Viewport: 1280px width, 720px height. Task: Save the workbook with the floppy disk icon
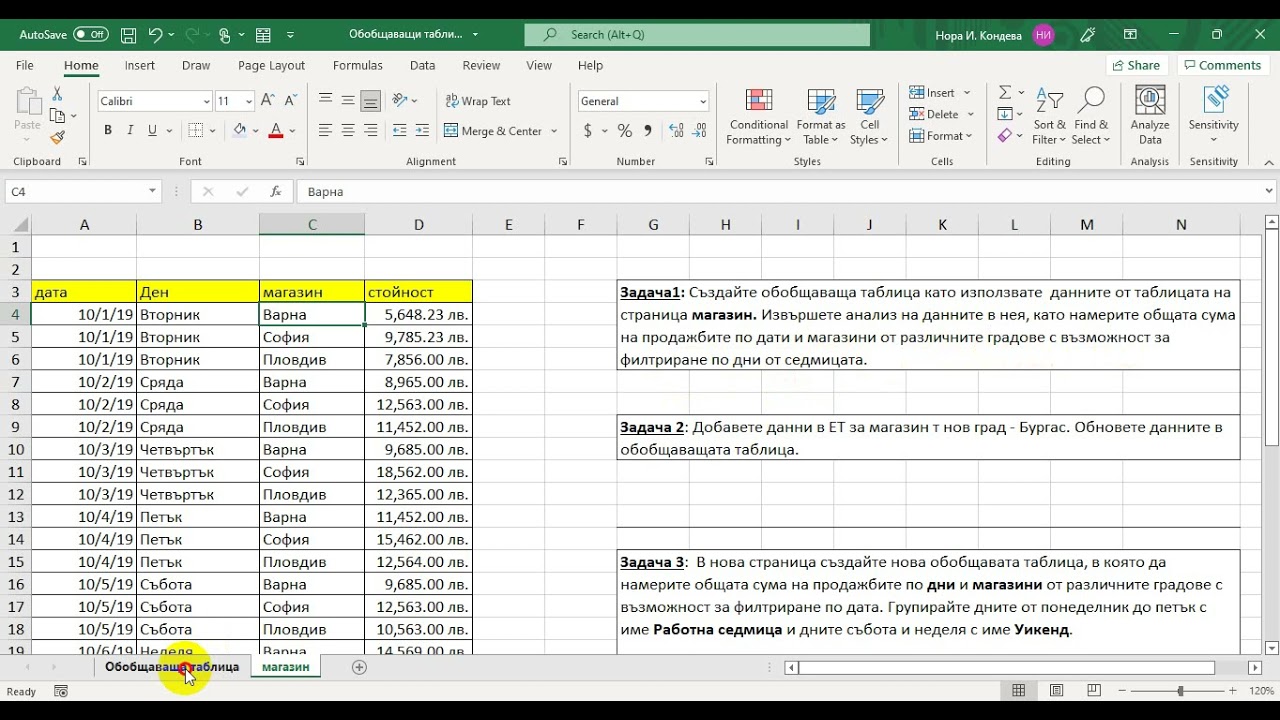tap(128, 34)
